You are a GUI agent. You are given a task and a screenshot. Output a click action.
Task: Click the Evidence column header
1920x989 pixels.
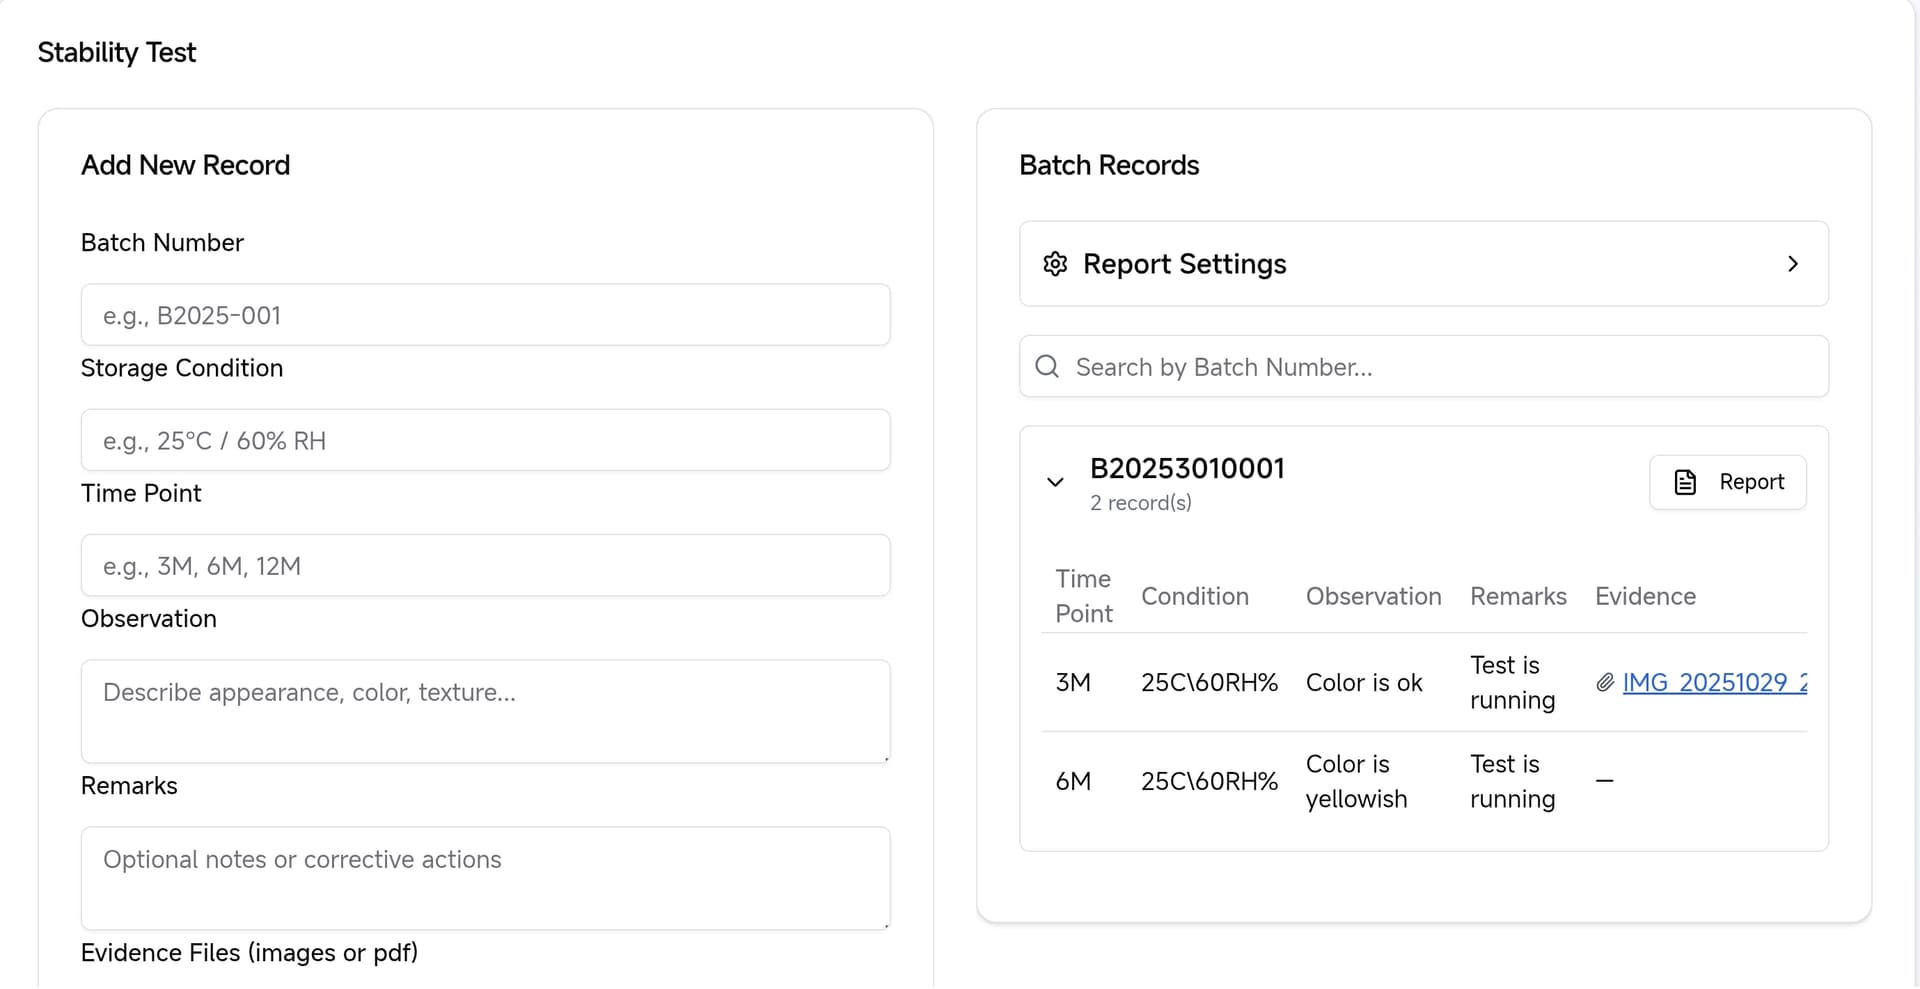click(x=1645, y=596)
